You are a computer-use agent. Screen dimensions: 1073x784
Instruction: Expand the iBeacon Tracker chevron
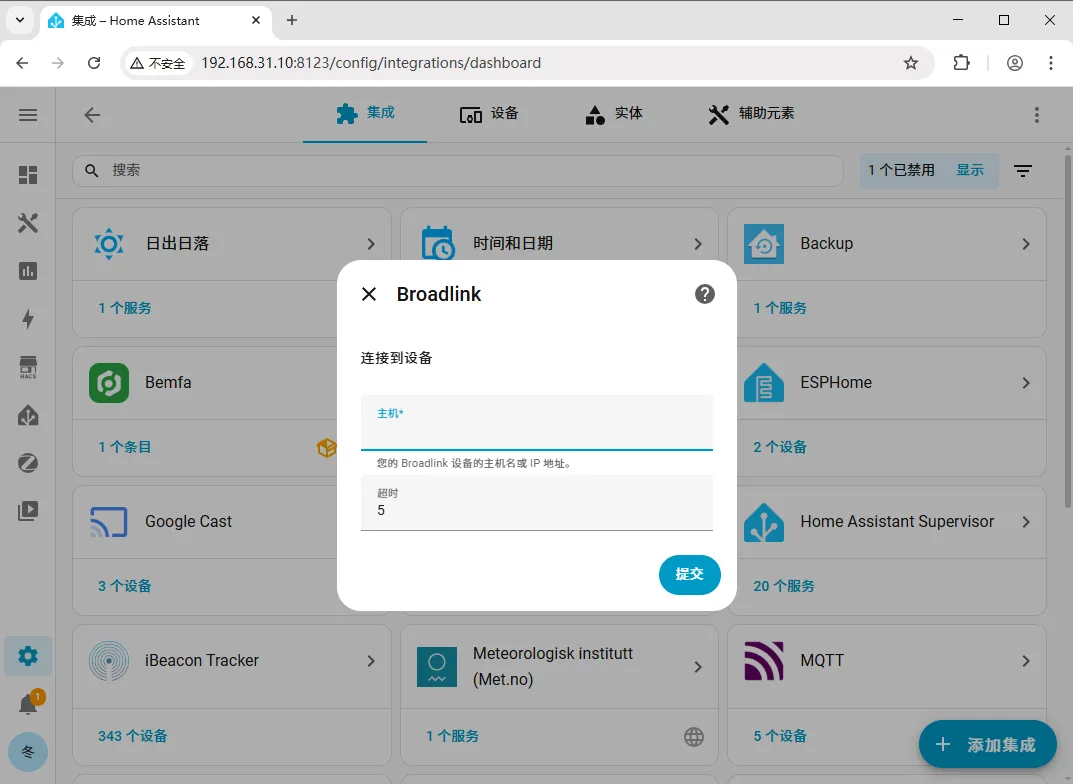371,661
